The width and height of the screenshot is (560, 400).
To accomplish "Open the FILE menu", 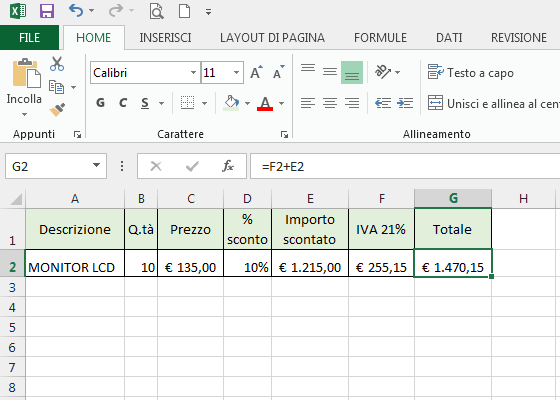I will (29, 38).
